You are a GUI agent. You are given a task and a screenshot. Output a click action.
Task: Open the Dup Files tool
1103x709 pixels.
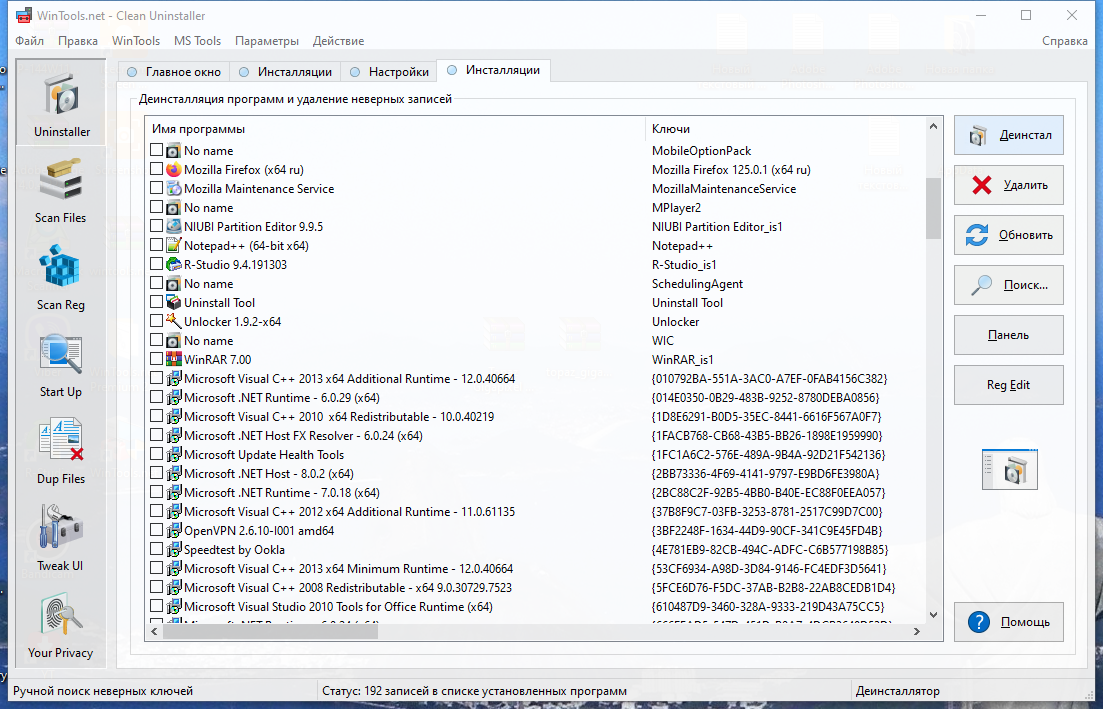click(x=61, y=451)
